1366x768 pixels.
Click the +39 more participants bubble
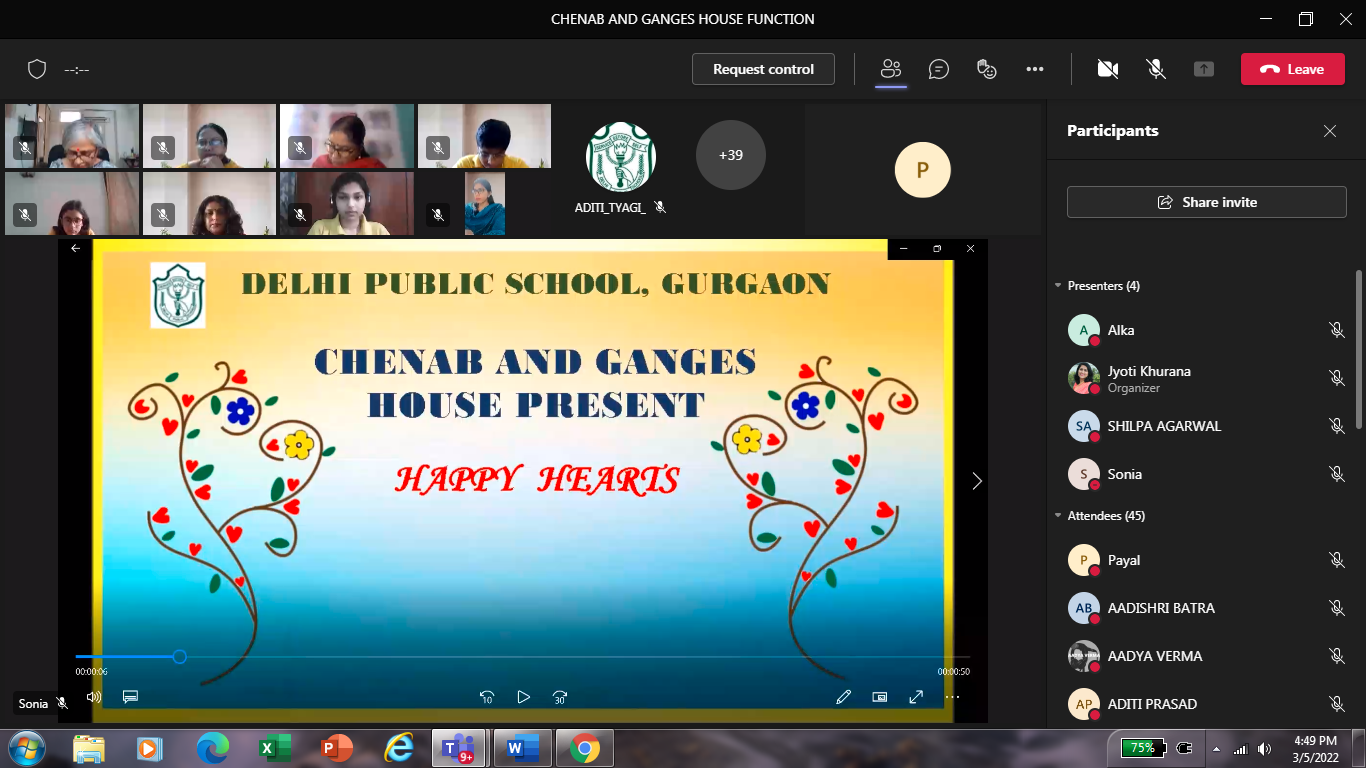pyautogui.click(x=731, y=155)
